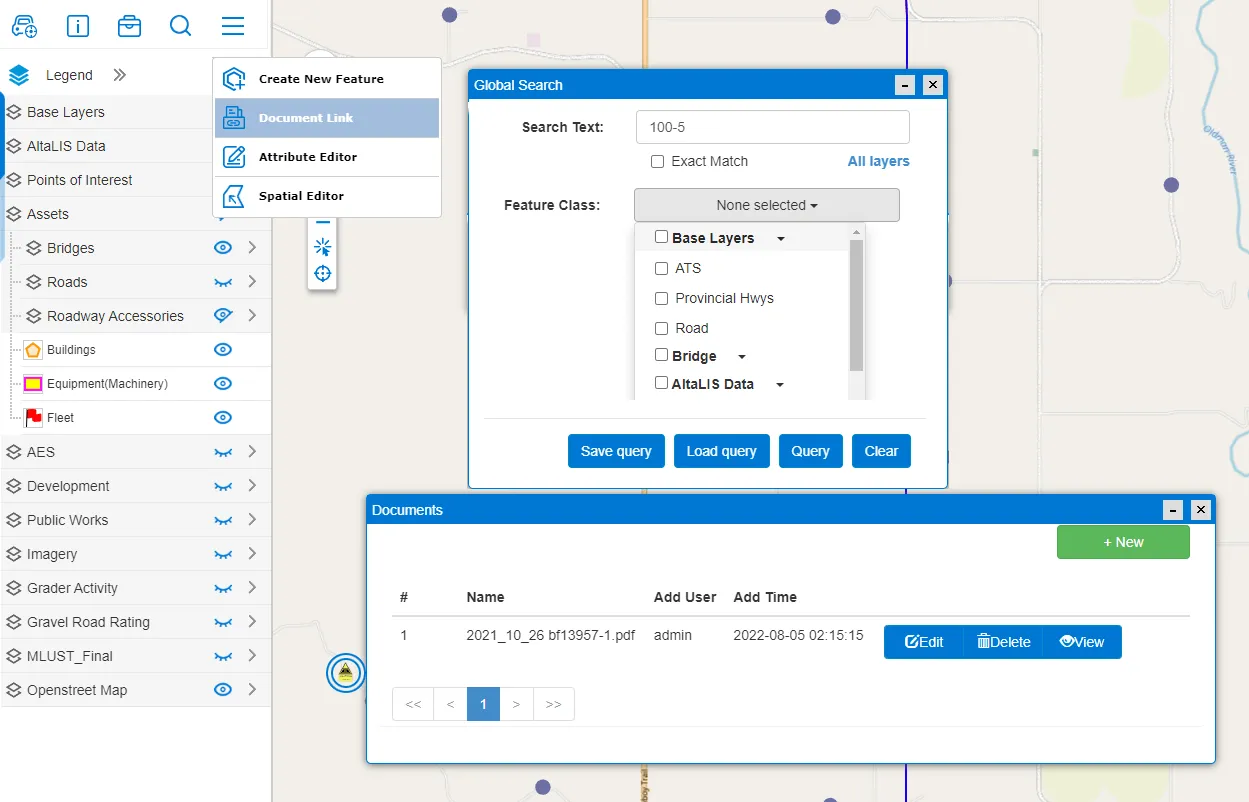Open the Feature Class None selected dropdown
This screenshot has height=802, width=1249.
tap(767, 205)
